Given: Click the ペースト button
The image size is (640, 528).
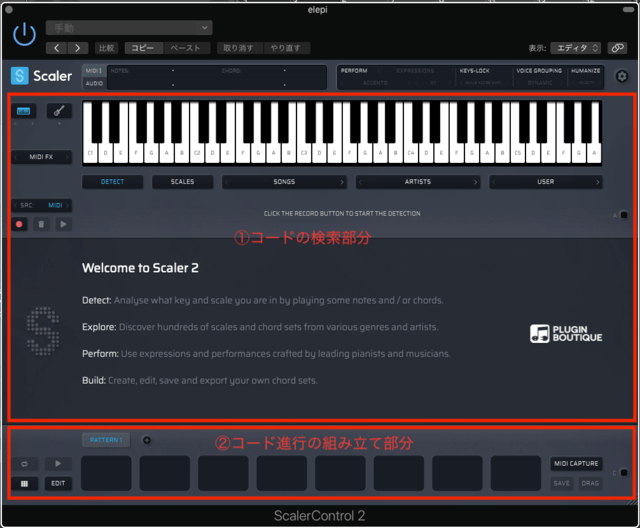Looking at the screenshot, I should click(x=187, y=48).
